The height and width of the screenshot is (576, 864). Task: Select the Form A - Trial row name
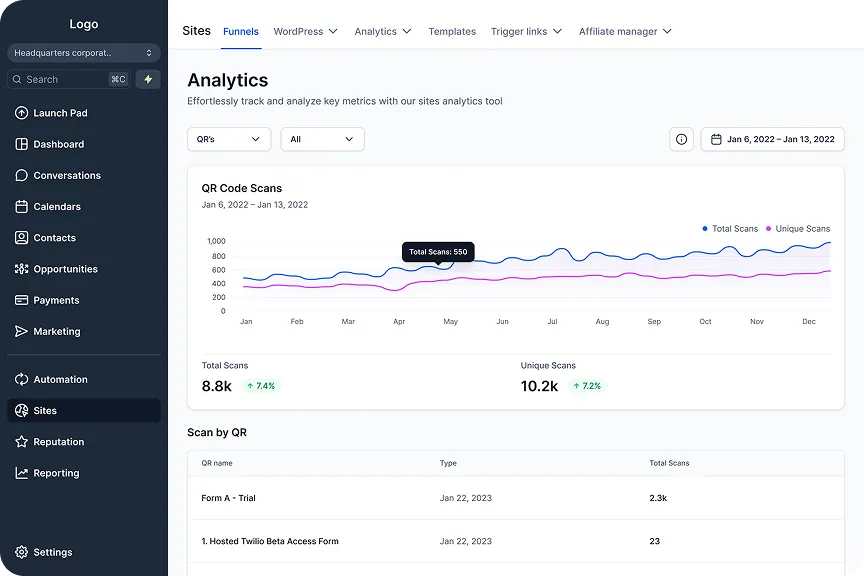pos(228,498)
